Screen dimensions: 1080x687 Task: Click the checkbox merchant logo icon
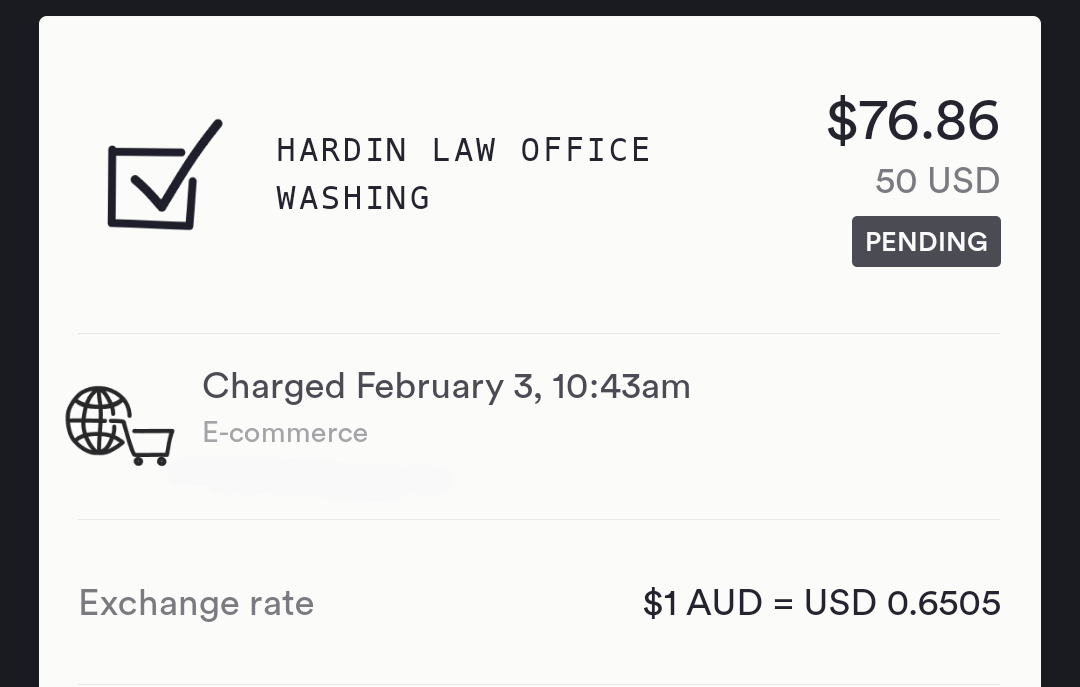(x=165, y=174)
